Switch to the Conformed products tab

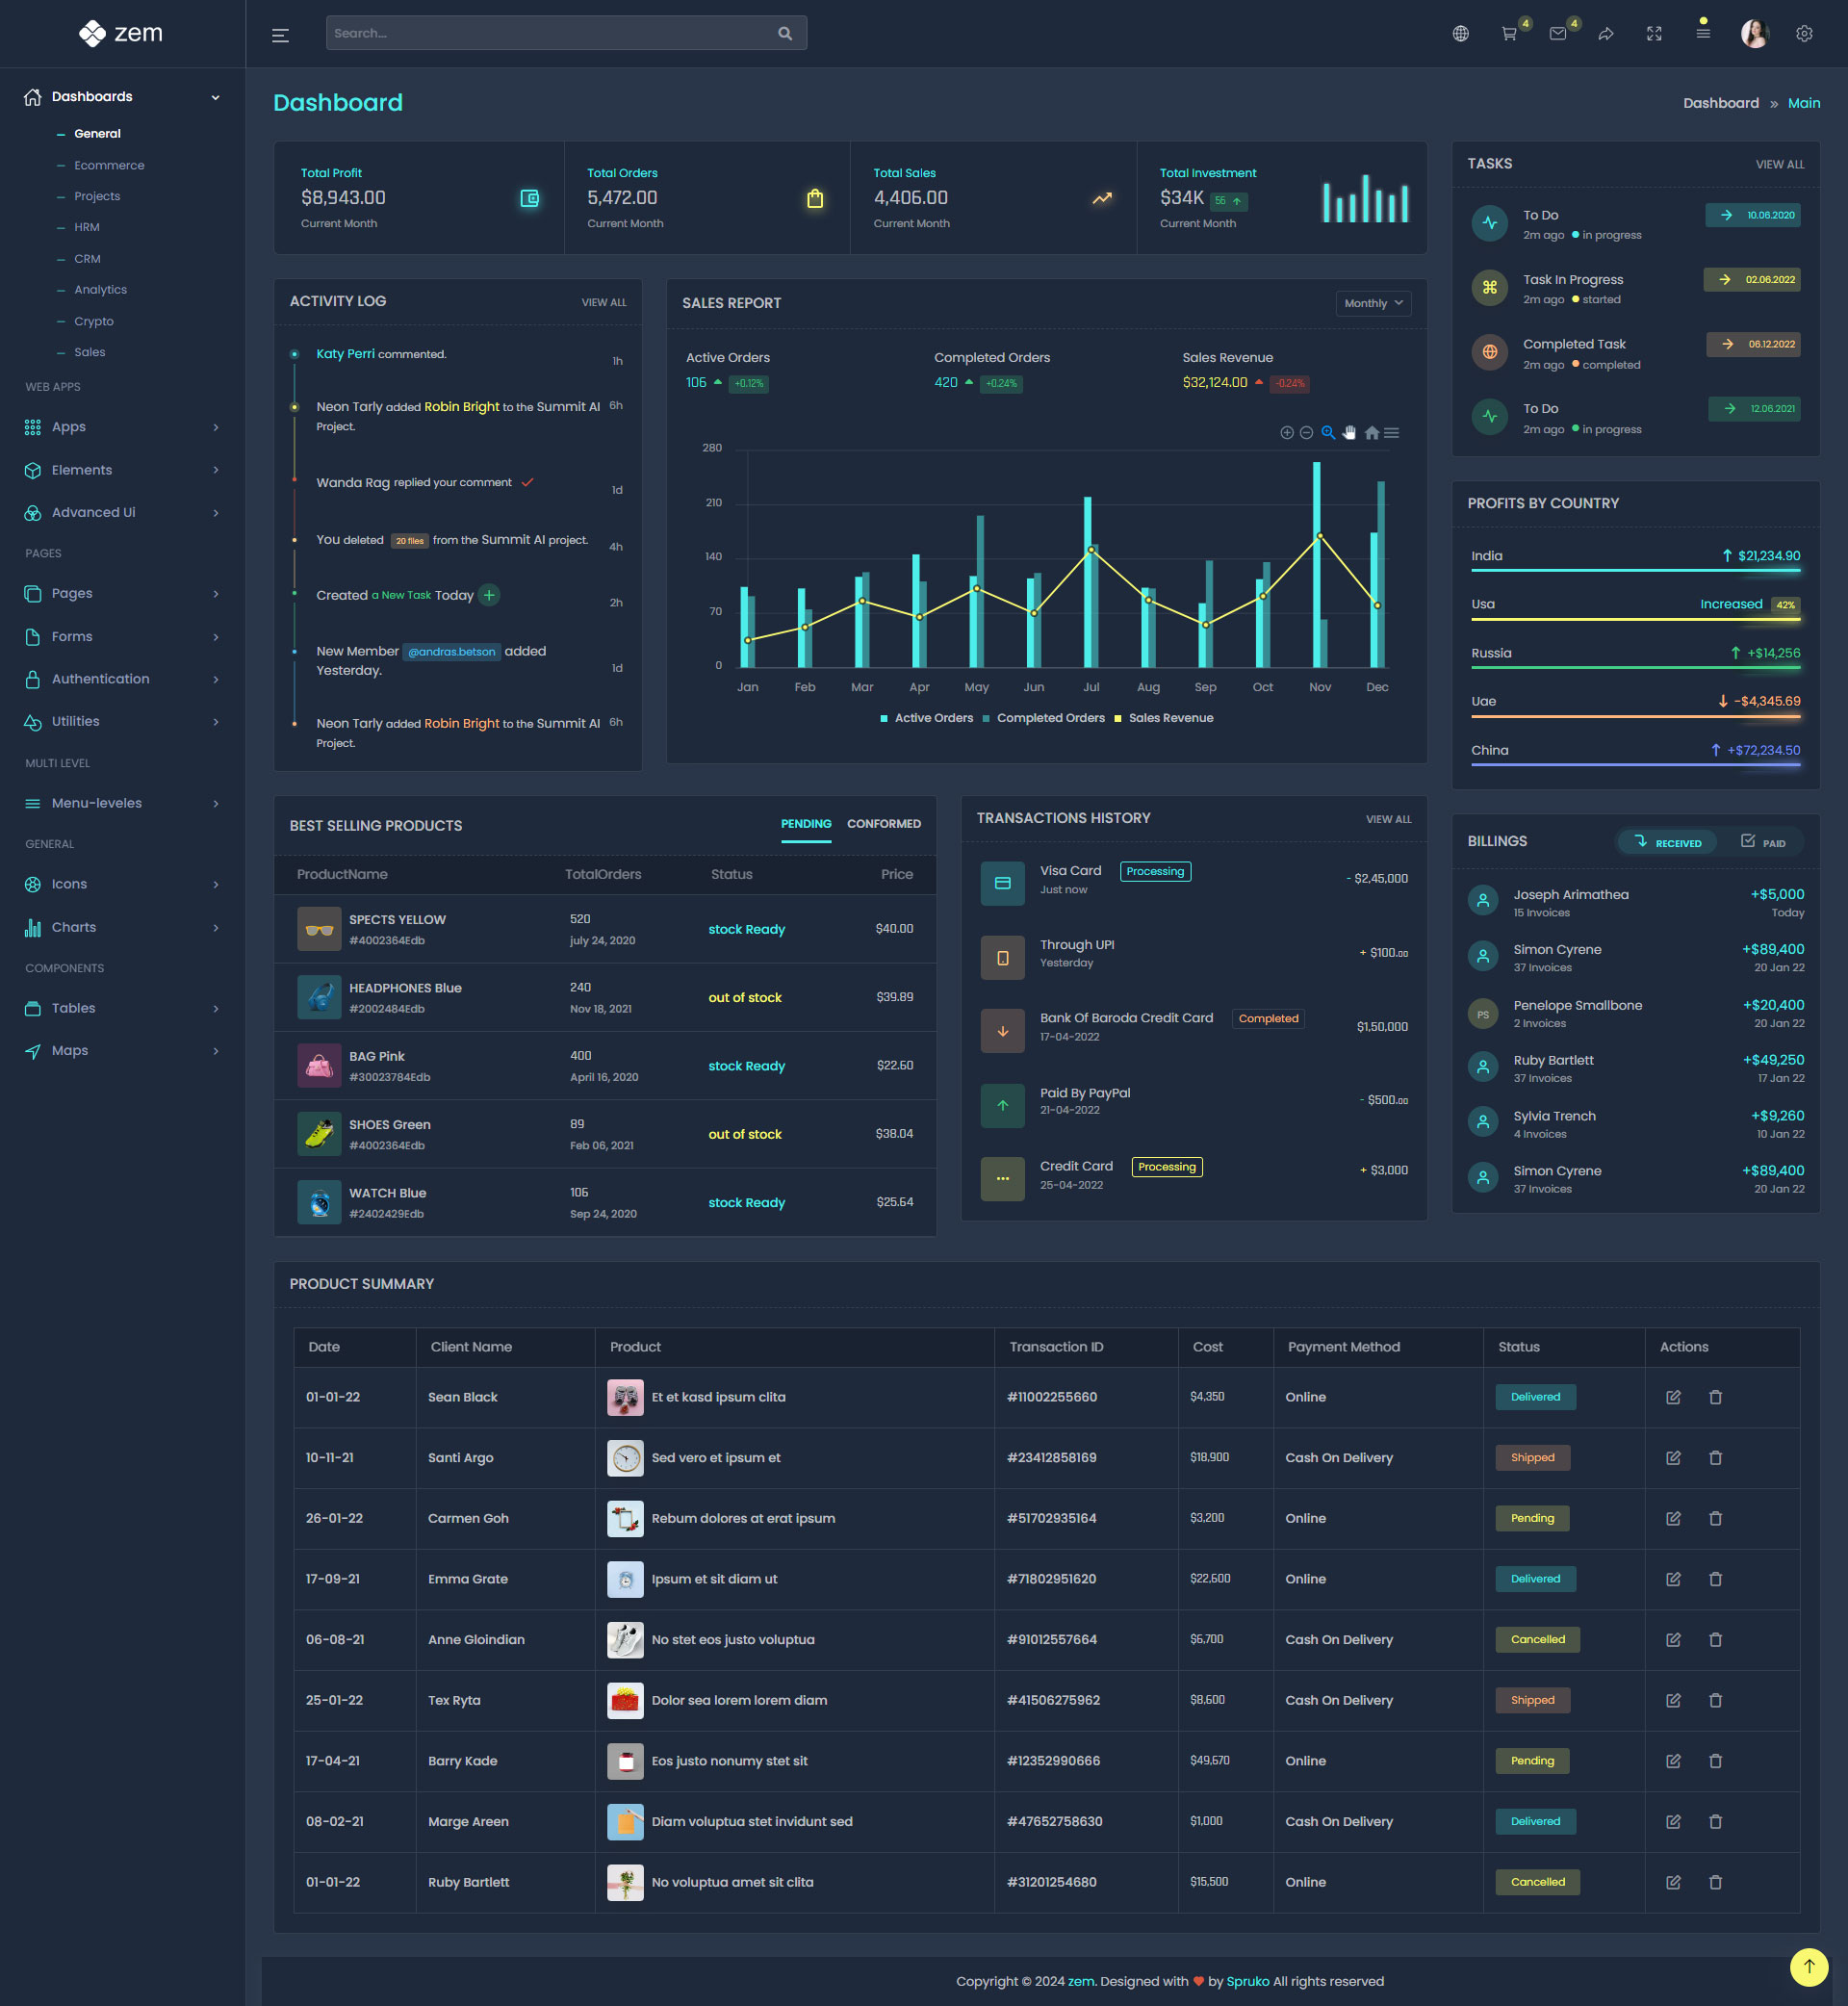click(883, 824)
